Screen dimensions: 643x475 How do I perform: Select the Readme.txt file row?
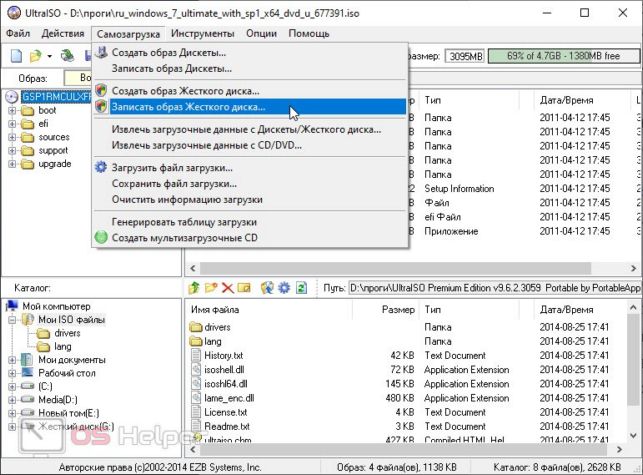click(x=407, y=426)
